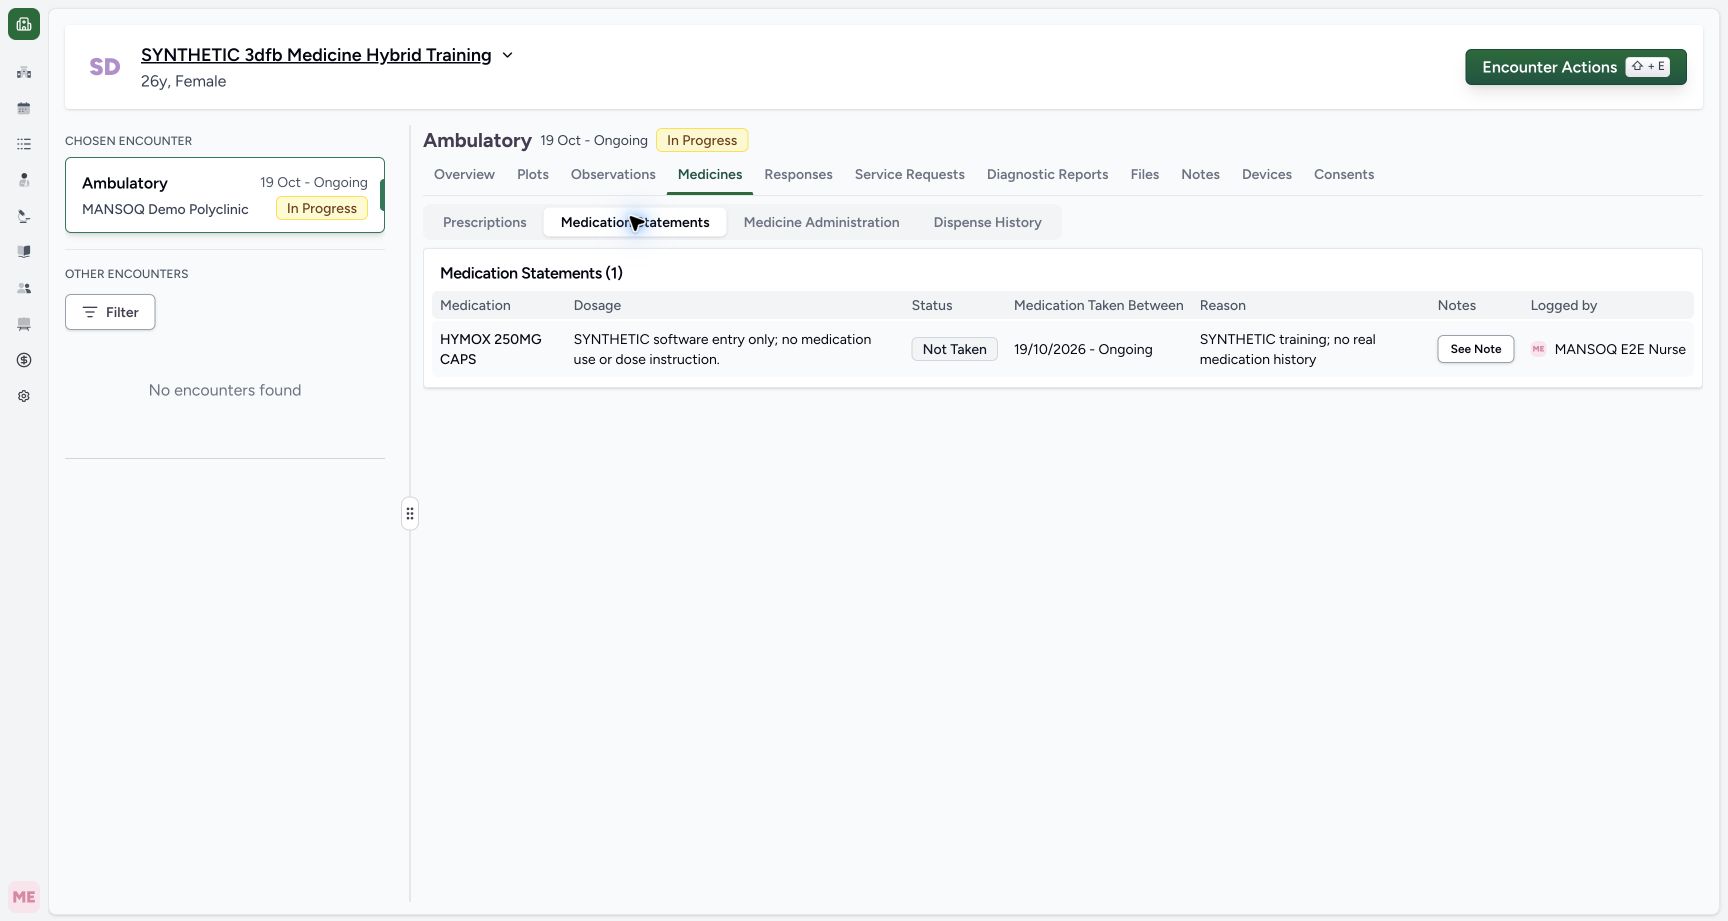Click the green hospital logo icon

click(x=24, y=24)
